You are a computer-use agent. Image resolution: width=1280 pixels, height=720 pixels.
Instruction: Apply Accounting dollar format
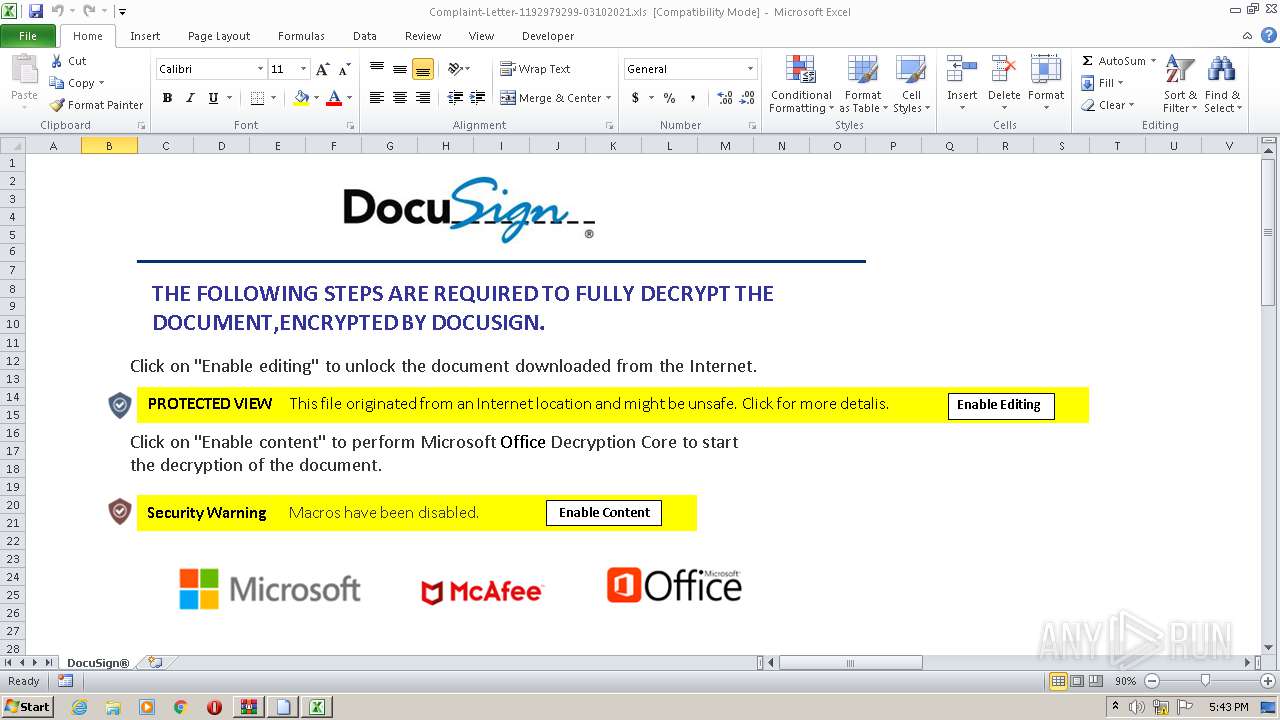635,98
